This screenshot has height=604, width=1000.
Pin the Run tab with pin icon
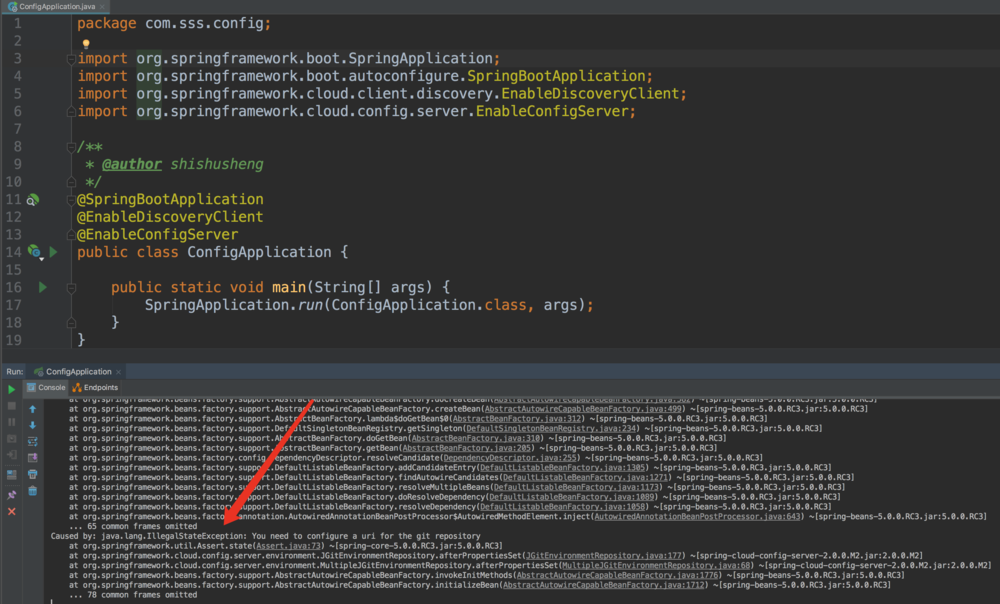point(11,494)
